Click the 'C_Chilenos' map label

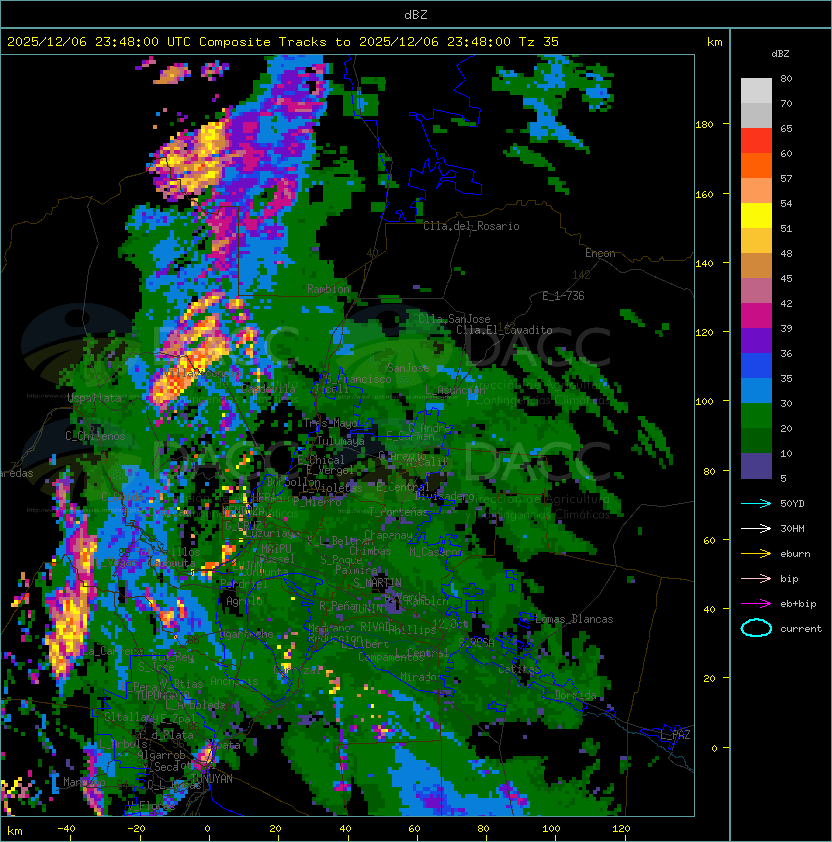[95, 436]
